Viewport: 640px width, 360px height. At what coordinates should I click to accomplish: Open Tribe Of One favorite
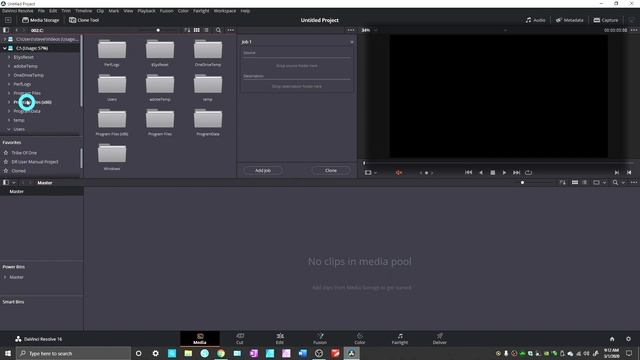coord(24,153)
